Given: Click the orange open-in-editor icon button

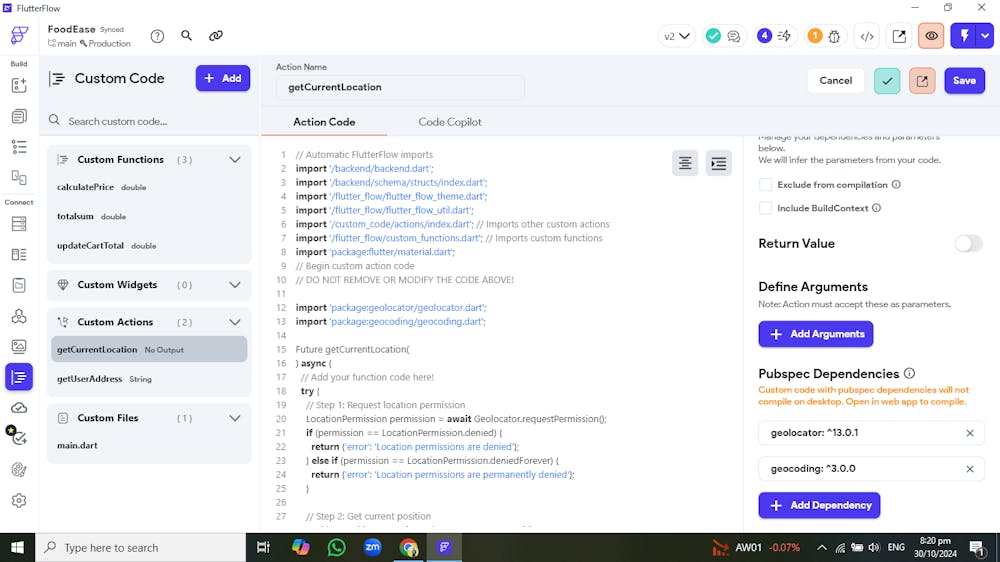Looking at the screenshot, I should pyautogui.click(x=922, y=81).
